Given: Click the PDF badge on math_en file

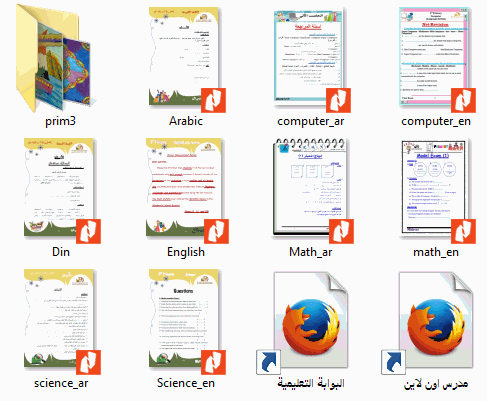Looking at the screenshot, I should [463, 231].
